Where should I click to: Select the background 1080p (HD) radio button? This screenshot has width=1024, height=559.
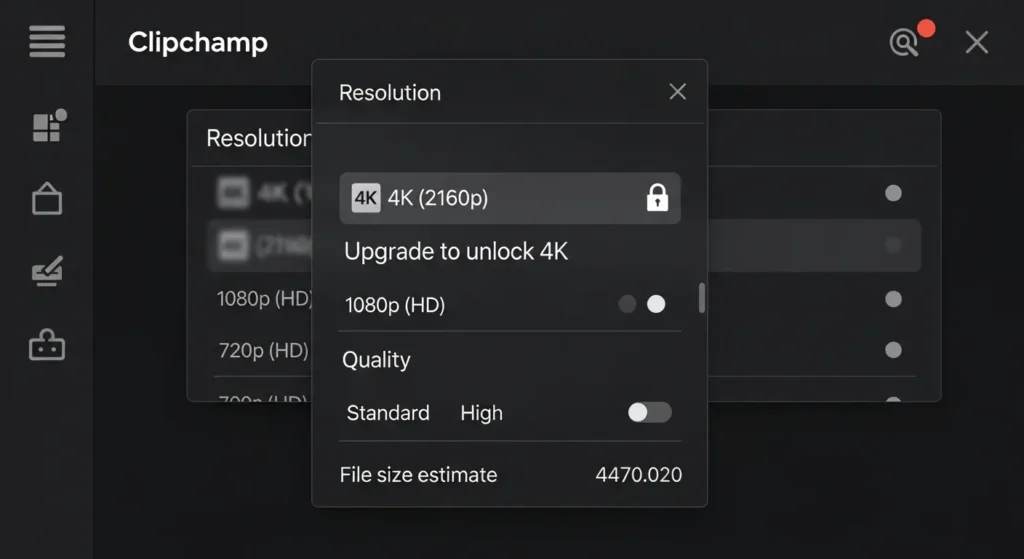pos(893,299)
